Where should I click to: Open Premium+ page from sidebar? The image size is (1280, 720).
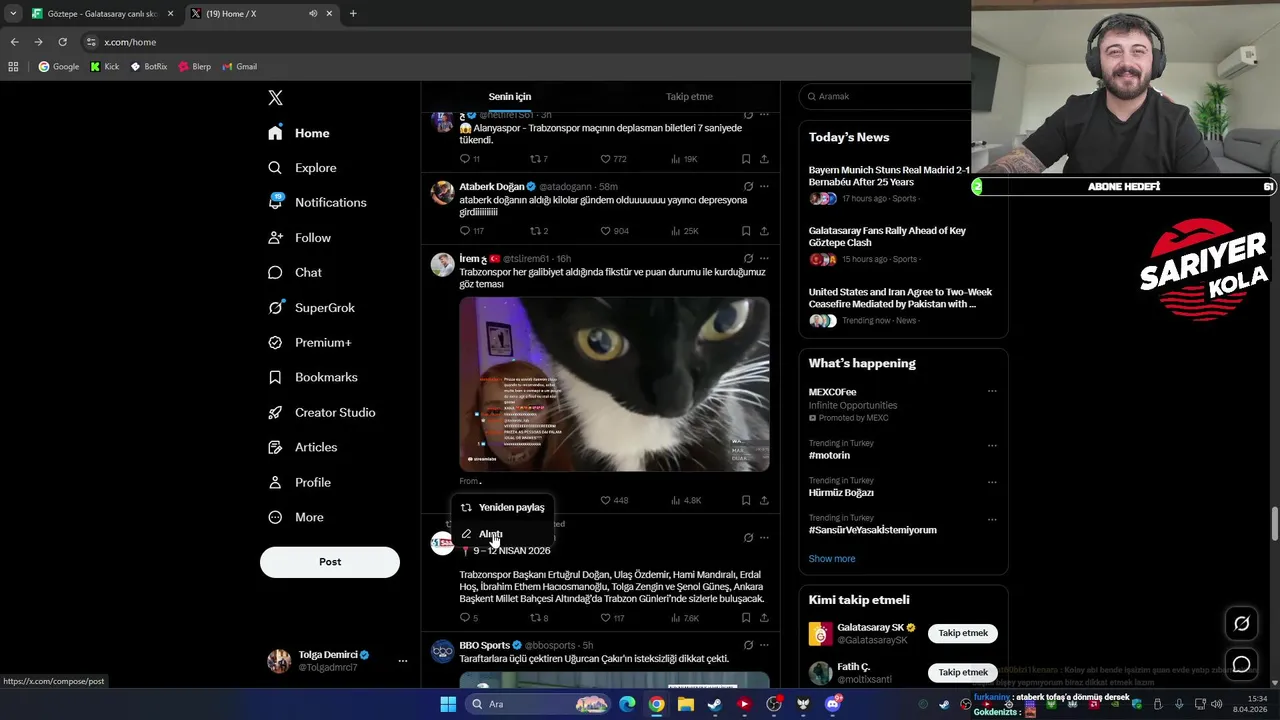coord(309,343)
